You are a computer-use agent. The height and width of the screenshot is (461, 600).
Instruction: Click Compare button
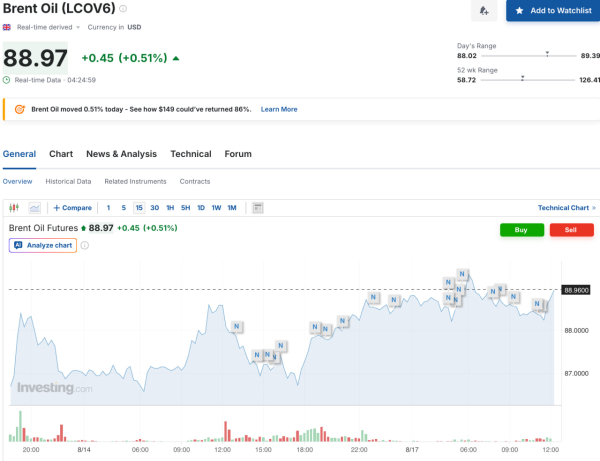73,208
